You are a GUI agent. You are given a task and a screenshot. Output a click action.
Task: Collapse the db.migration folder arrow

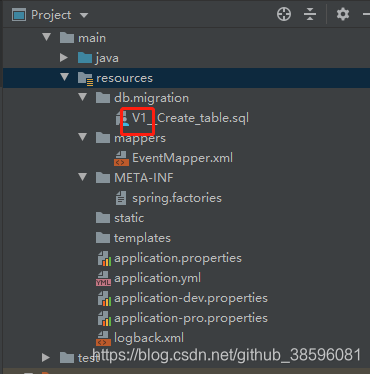82,97
